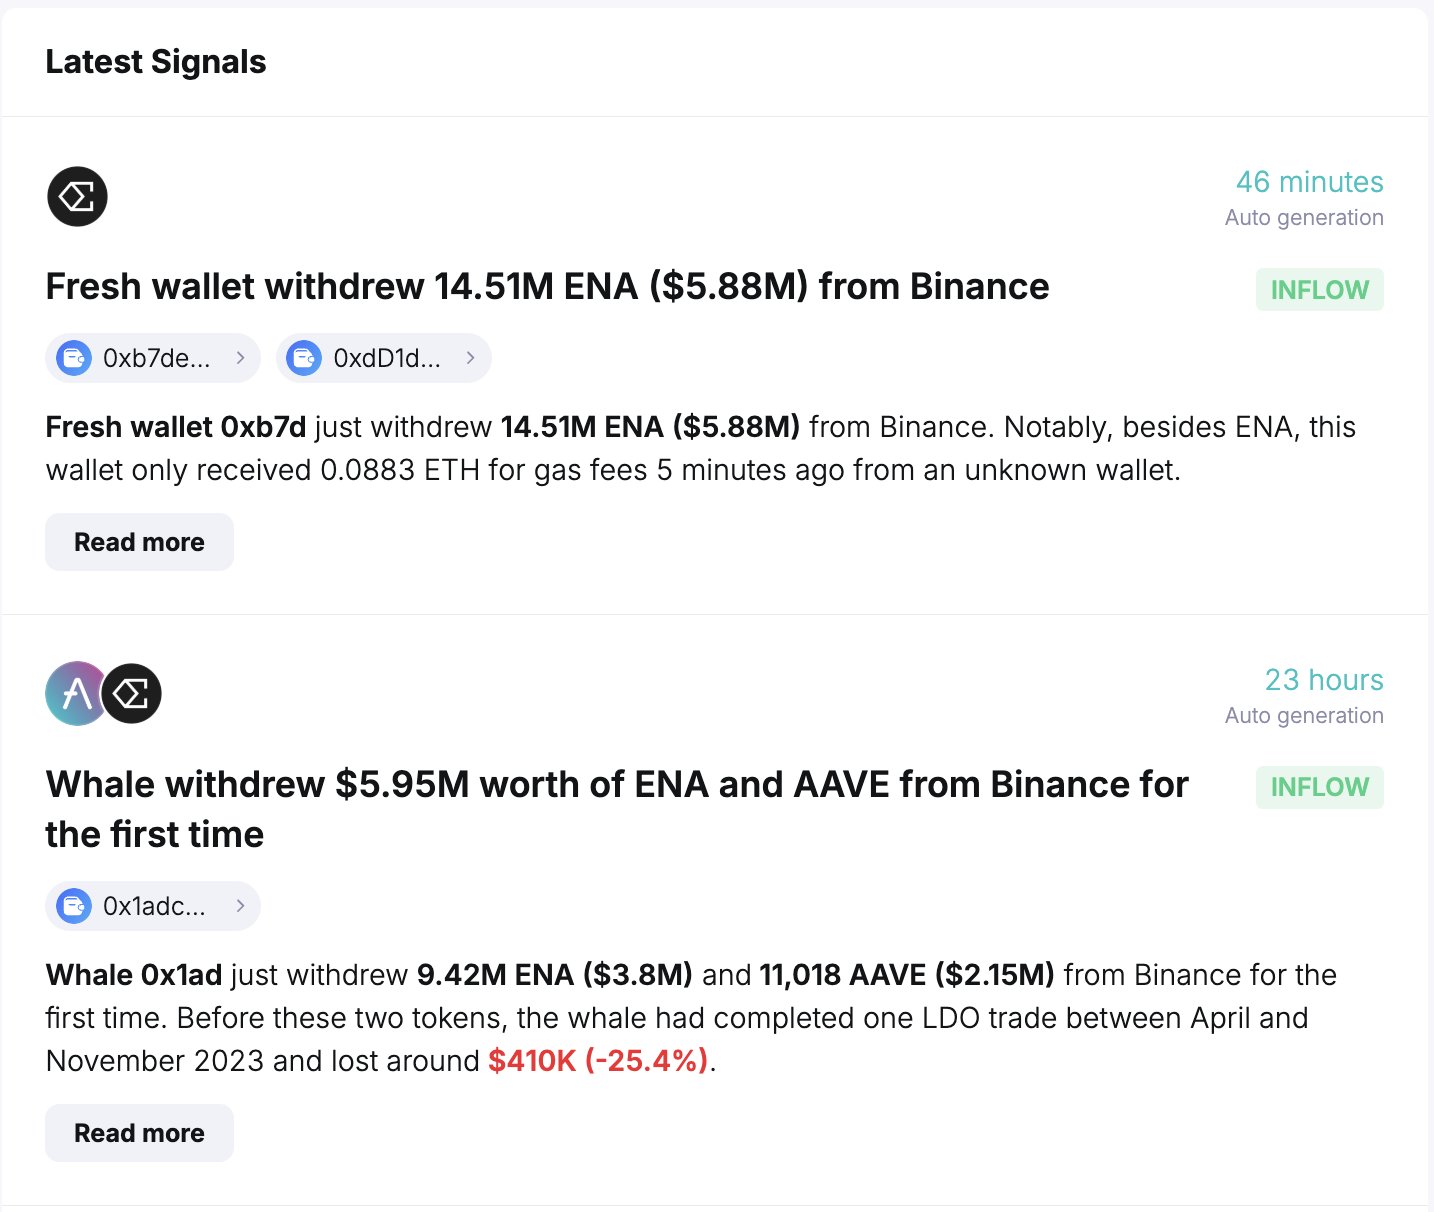The image size is (1434, 1212).
Task: Expand the 0xdD1d wallet chip chevron
Action: [x=470, y=358]
